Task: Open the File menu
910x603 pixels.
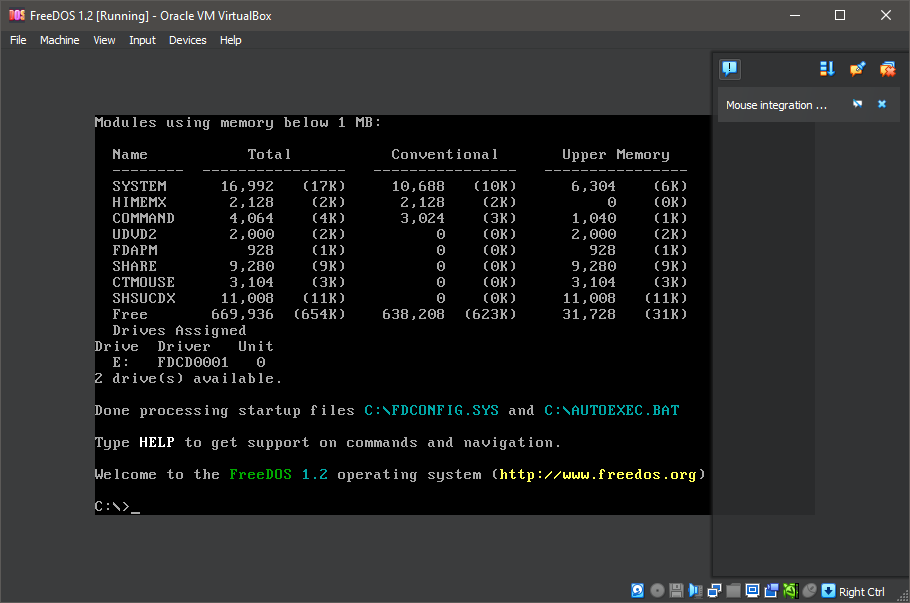Action: point(18,40)
